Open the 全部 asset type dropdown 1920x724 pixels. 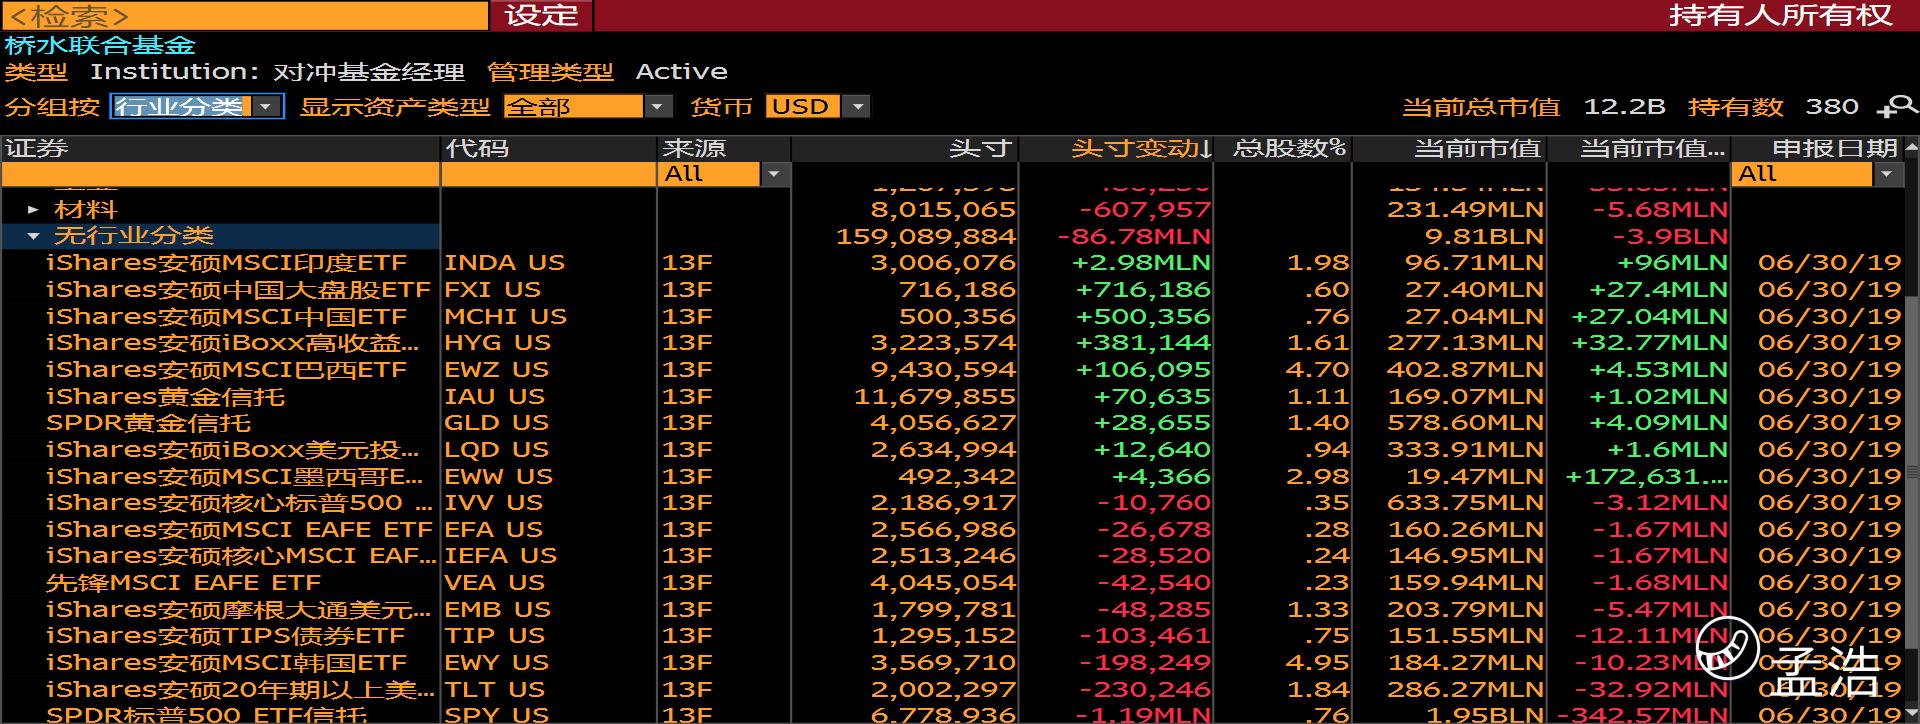587,106
